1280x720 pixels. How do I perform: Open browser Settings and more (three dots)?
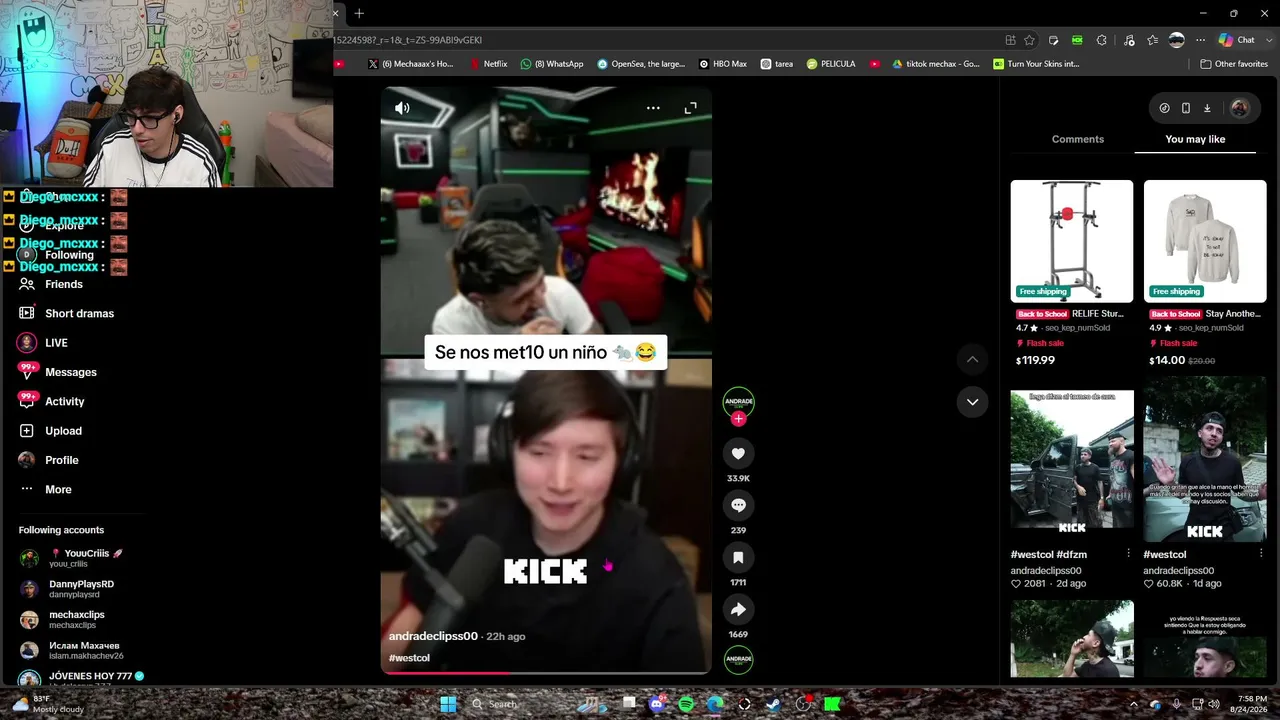click(x=1200, y=40)
